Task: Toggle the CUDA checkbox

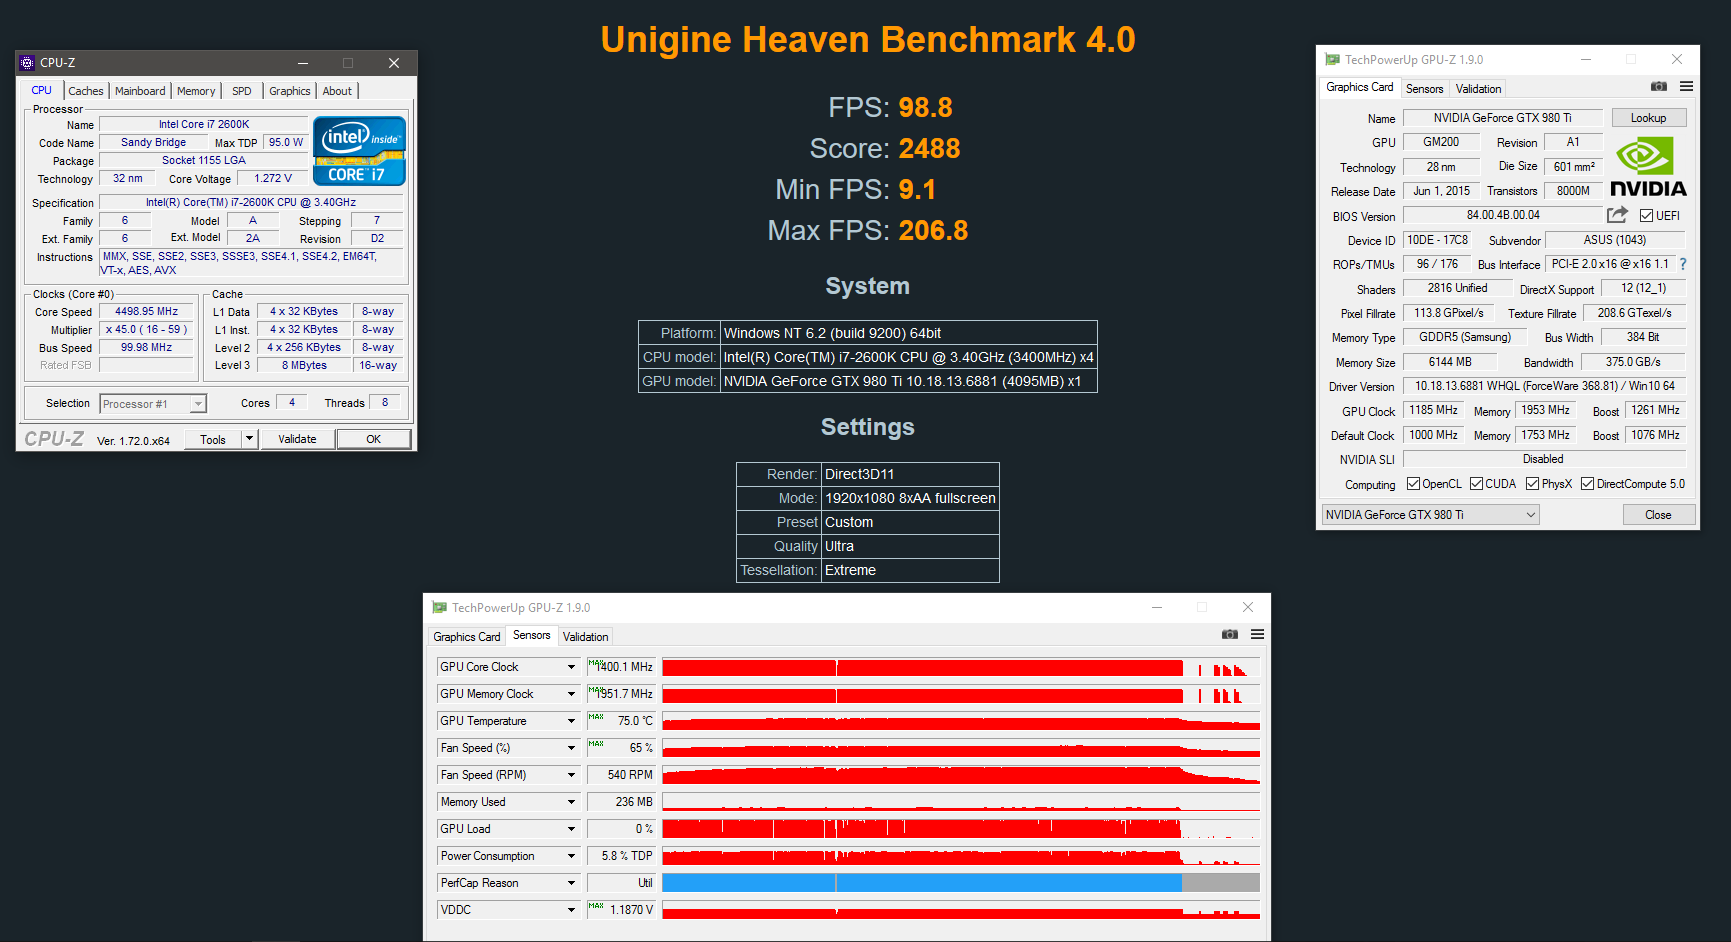Action: (1476, 484)
